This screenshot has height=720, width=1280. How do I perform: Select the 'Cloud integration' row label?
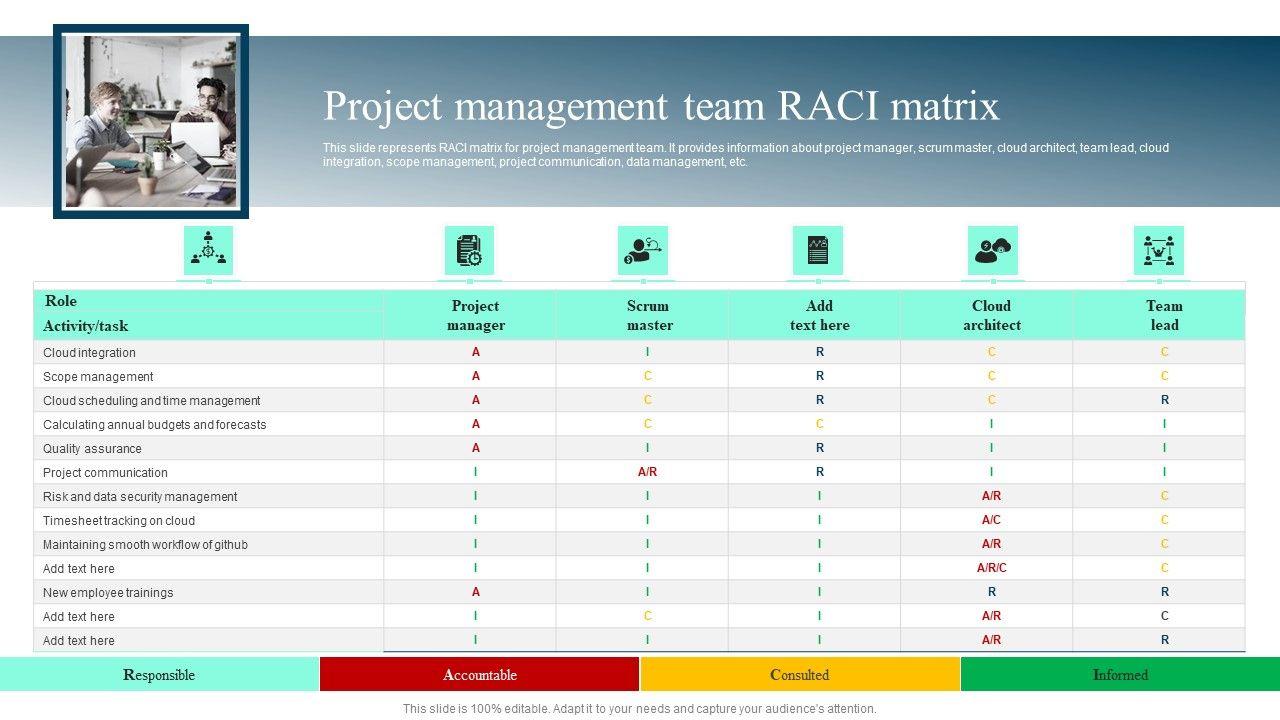click(90, 353)
